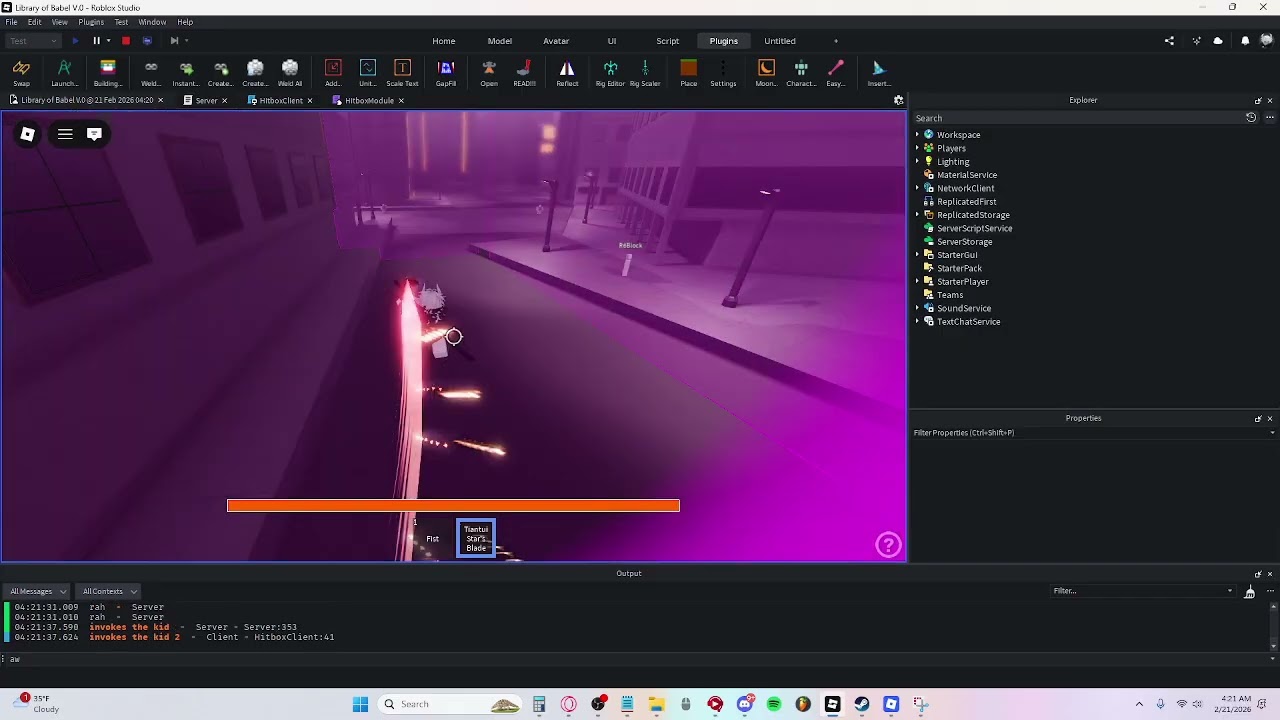This screenshot has width=1280, height=720.
Task: Open the File menu
Action: [11, 22]
